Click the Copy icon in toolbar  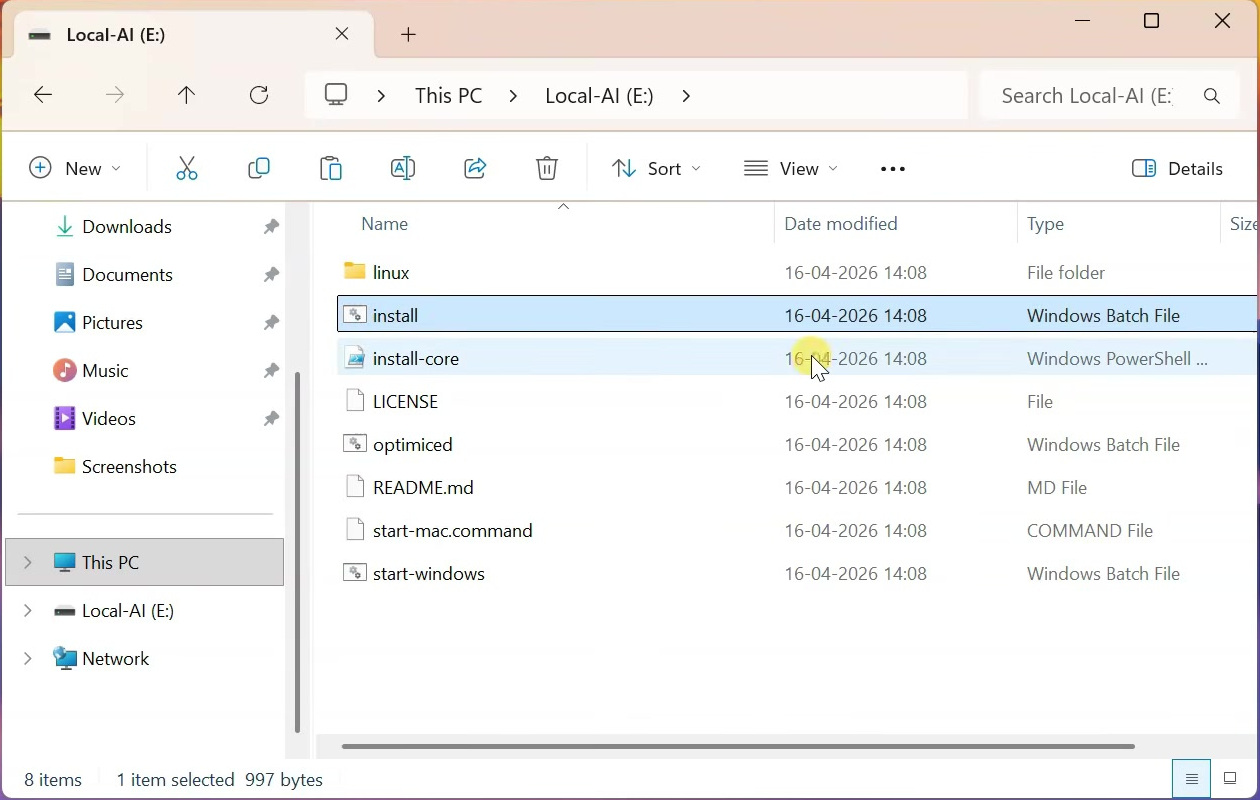click(259, 168)
